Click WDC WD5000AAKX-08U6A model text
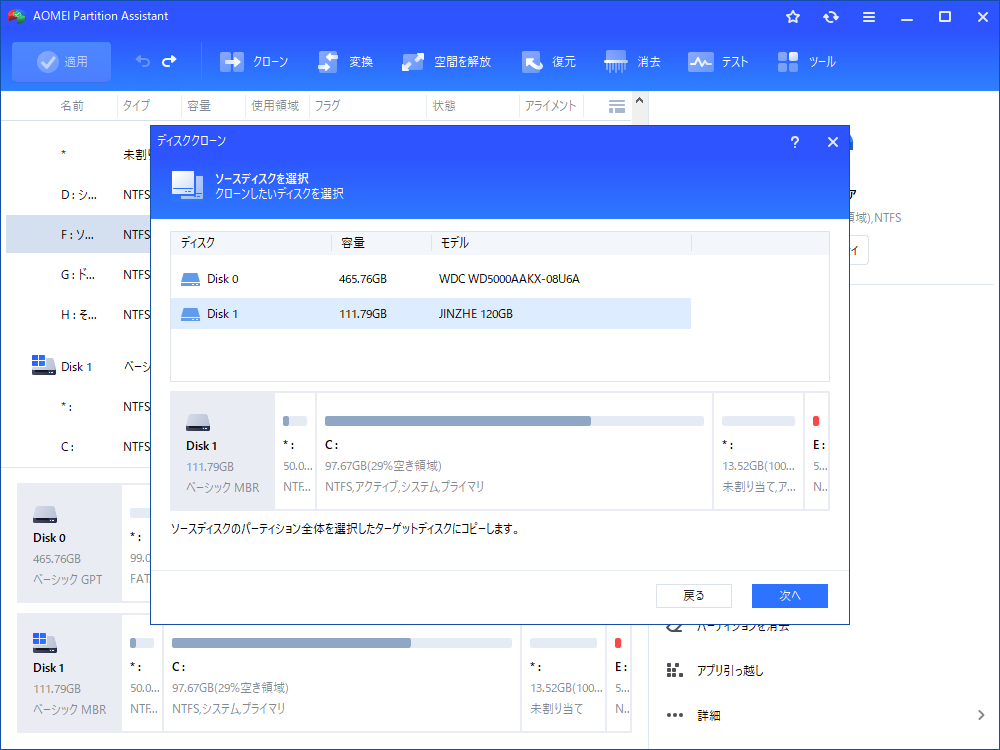Viewport: 1000px width, 750px height. pyautogui.click(x=509, y=279)
